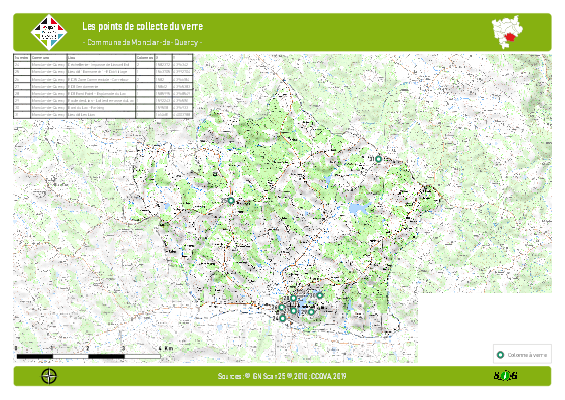Click glass collection marker number 31
Image resolution: width=565 pixels, height=400 pixels.
pyautogui.click(x=378, y=159)
